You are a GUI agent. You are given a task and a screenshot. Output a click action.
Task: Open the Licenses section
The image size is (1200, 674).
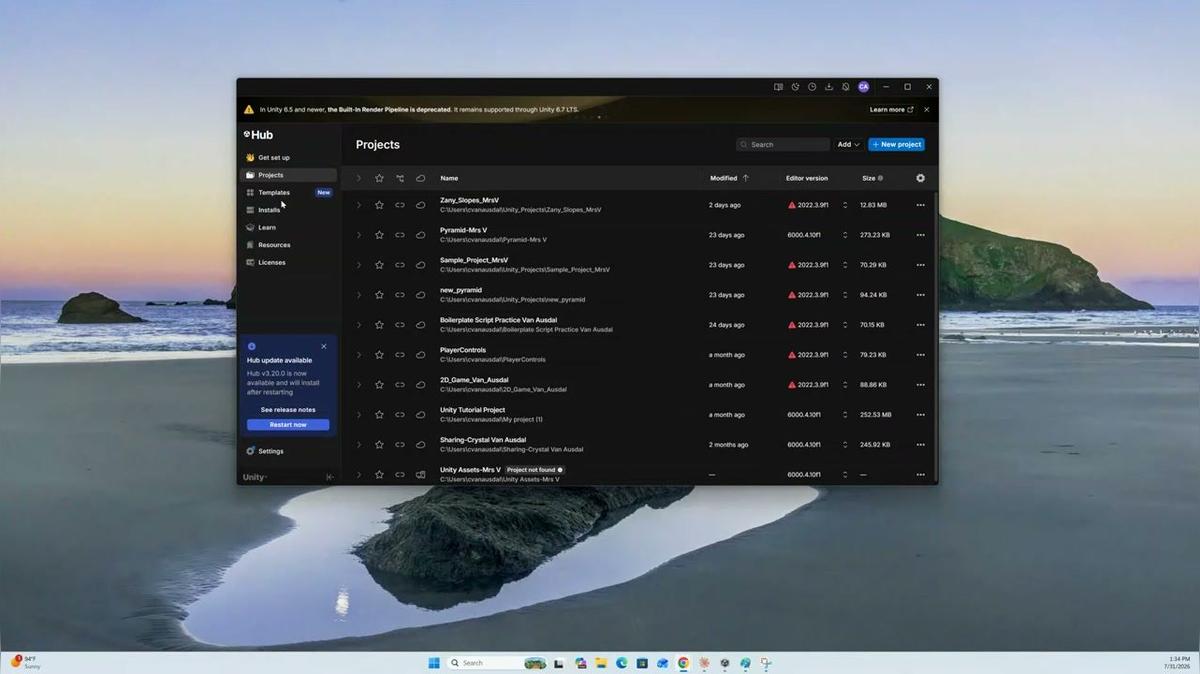pos(289,262)
